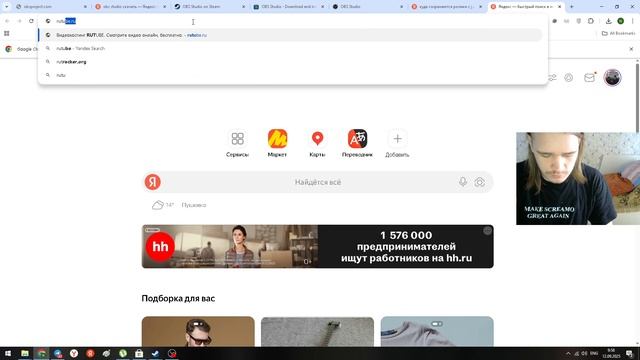Click the browser back arrow
The image size is (640, 360).
(x=7, y=21)
